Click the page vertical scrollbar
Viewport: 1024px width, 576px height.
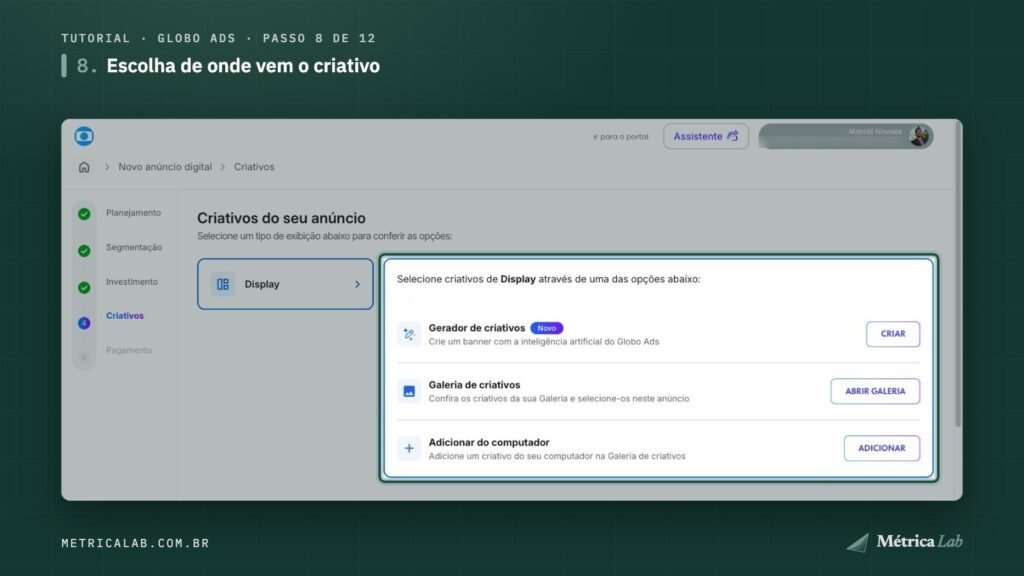click(958, 274)
